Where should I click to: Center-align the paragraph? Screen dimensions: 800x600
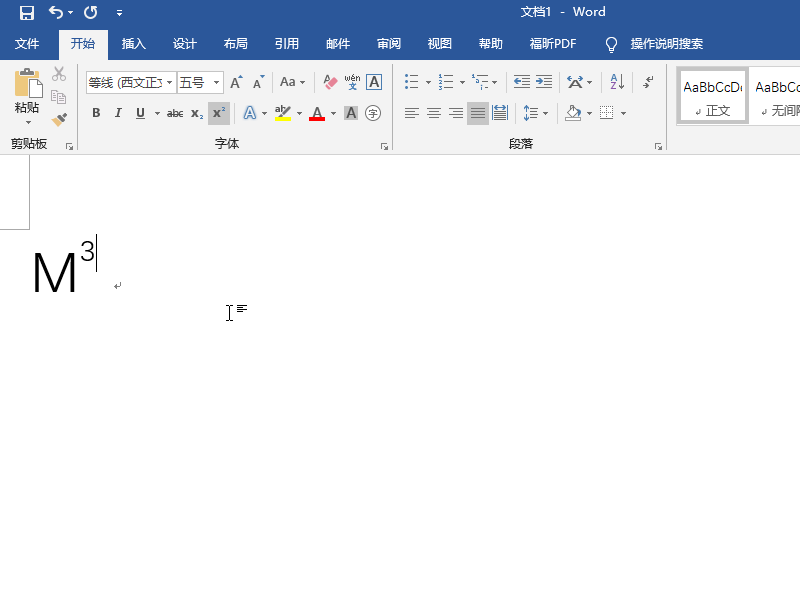click(434, 113)
